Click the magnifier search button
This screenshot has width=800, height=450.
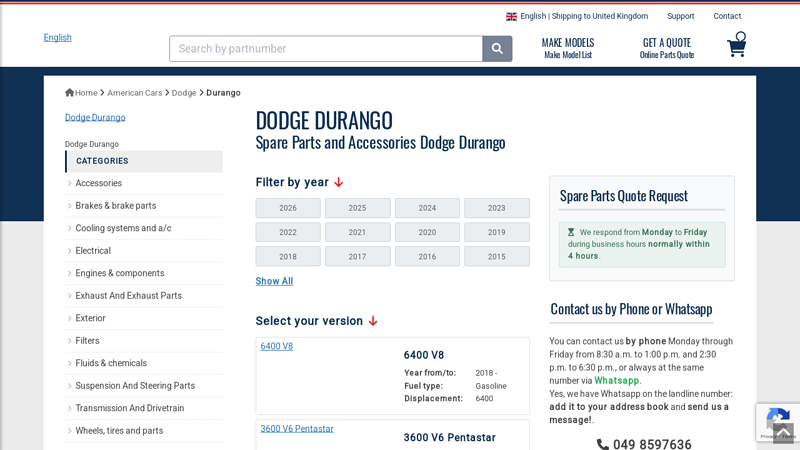(x=497, y=48)
